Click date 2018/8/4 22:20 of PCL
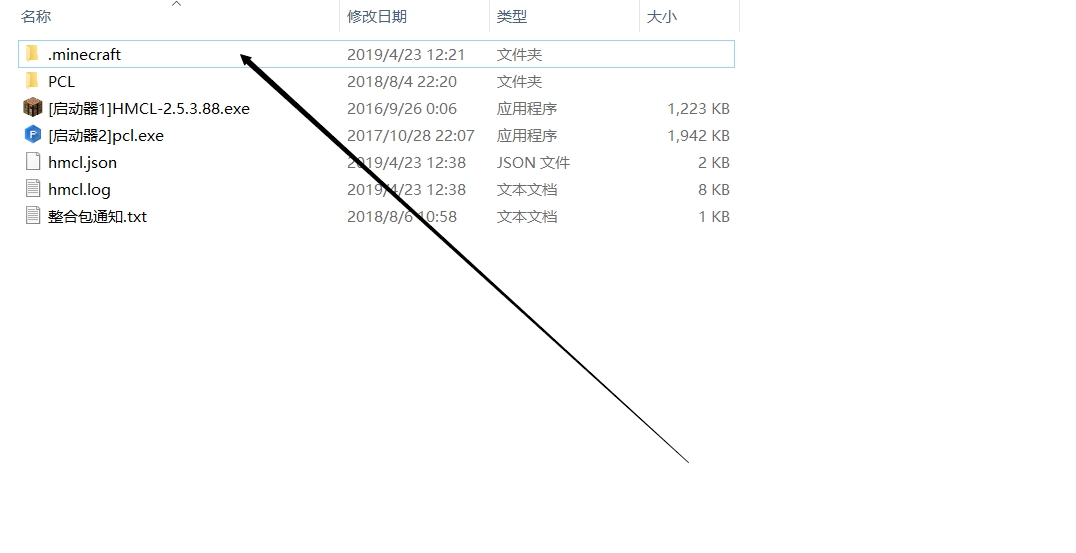Image resolution: width=1076 pixels, height=553 pixels. [401, 82]
